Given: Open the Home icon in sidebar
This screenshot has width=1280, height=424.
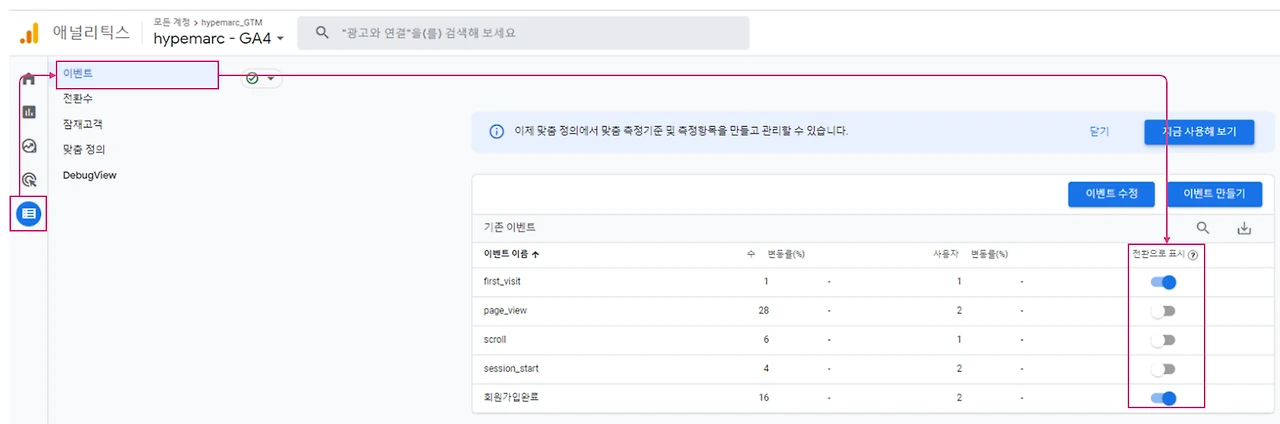Looking at the screenshot, I should pos(29,79).
